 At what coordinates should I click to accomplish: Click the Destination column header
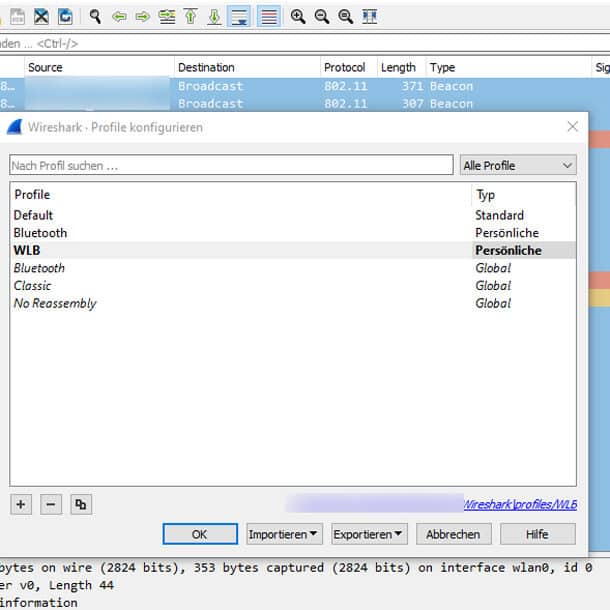coord(247,67)
